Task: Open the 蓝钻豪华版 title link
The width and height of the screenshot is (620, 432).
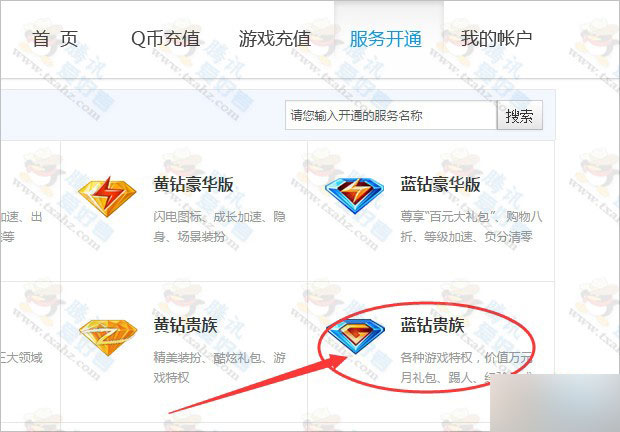Action: click(440, 185)
